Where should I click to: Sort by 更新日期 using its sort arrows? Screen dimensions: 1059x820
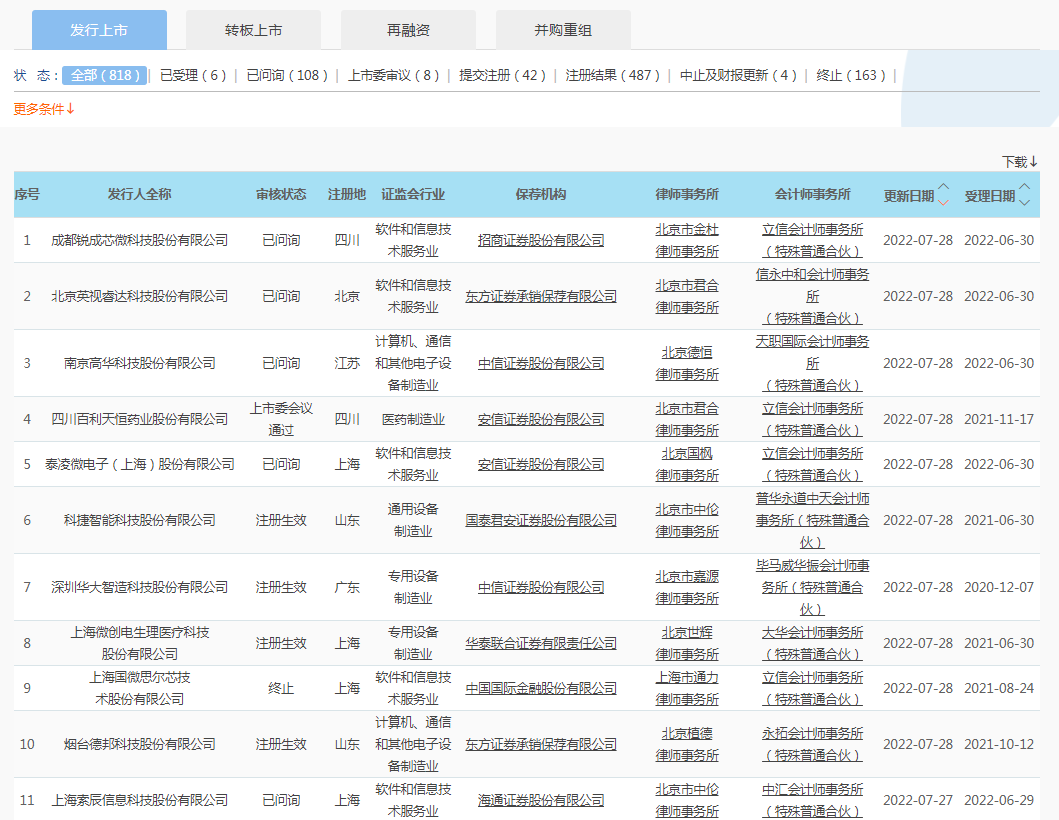tap(943, 195)
